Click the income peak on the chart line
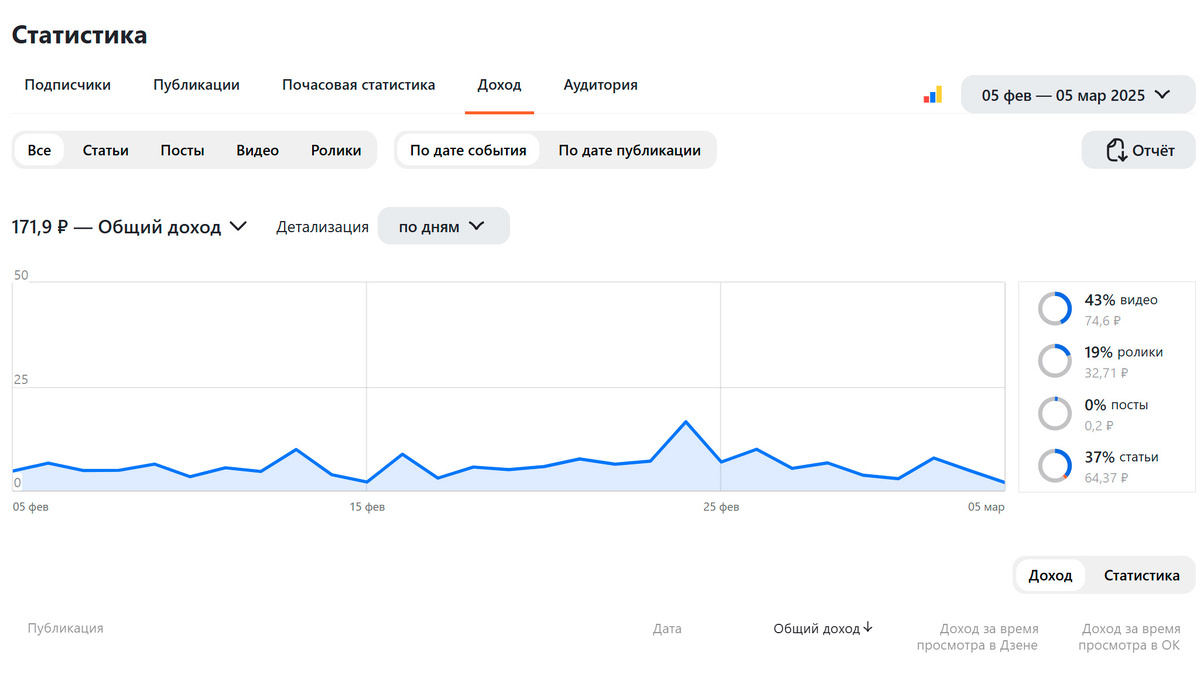The height and width of the screenshot is (676, 1200). [686, 422]
